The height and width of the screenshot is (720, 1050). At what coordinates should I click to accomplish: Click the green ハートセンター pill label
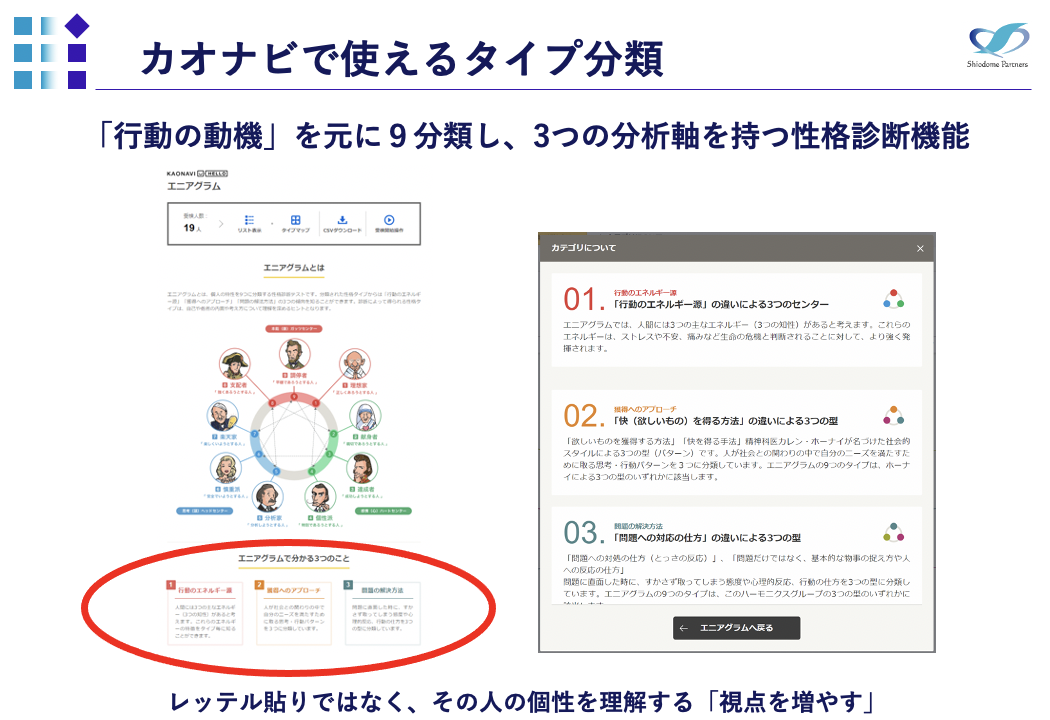[382, 511]
